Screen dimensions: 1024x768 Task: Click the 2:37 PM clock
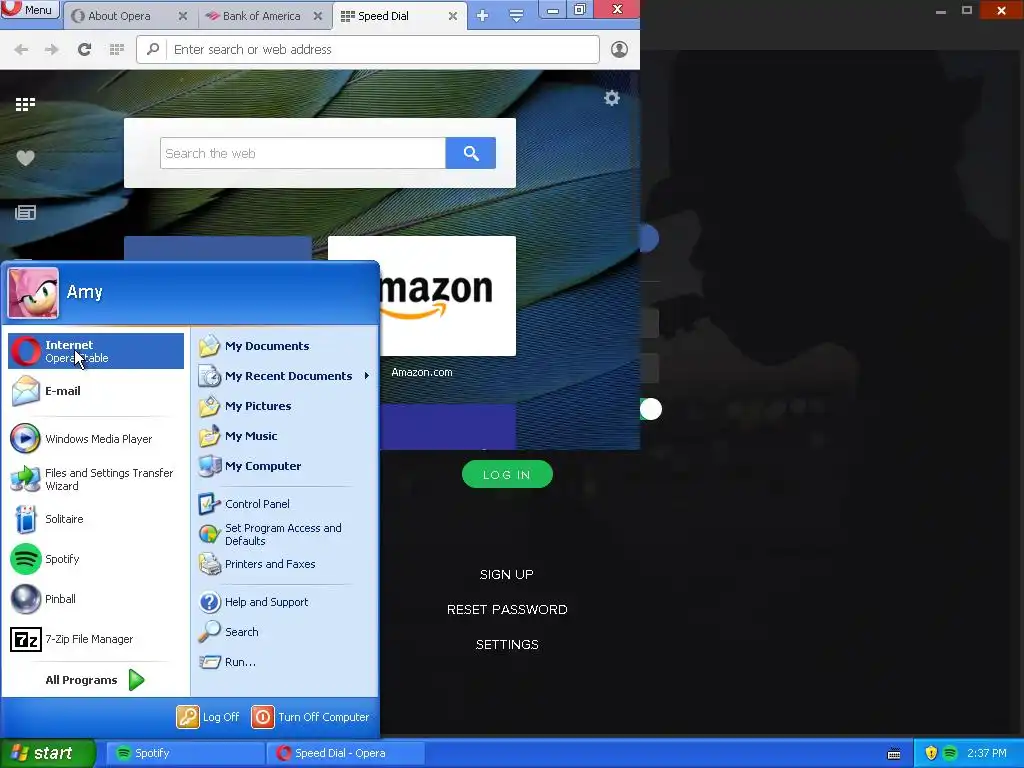(987, 753)
